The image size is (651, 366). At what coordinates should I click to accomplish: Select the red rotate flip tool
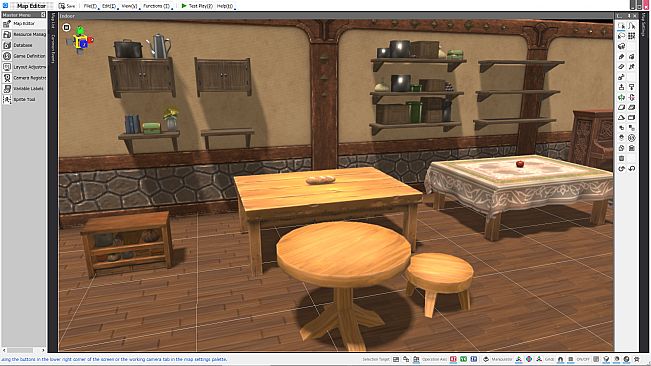click(x=631, y=98)
